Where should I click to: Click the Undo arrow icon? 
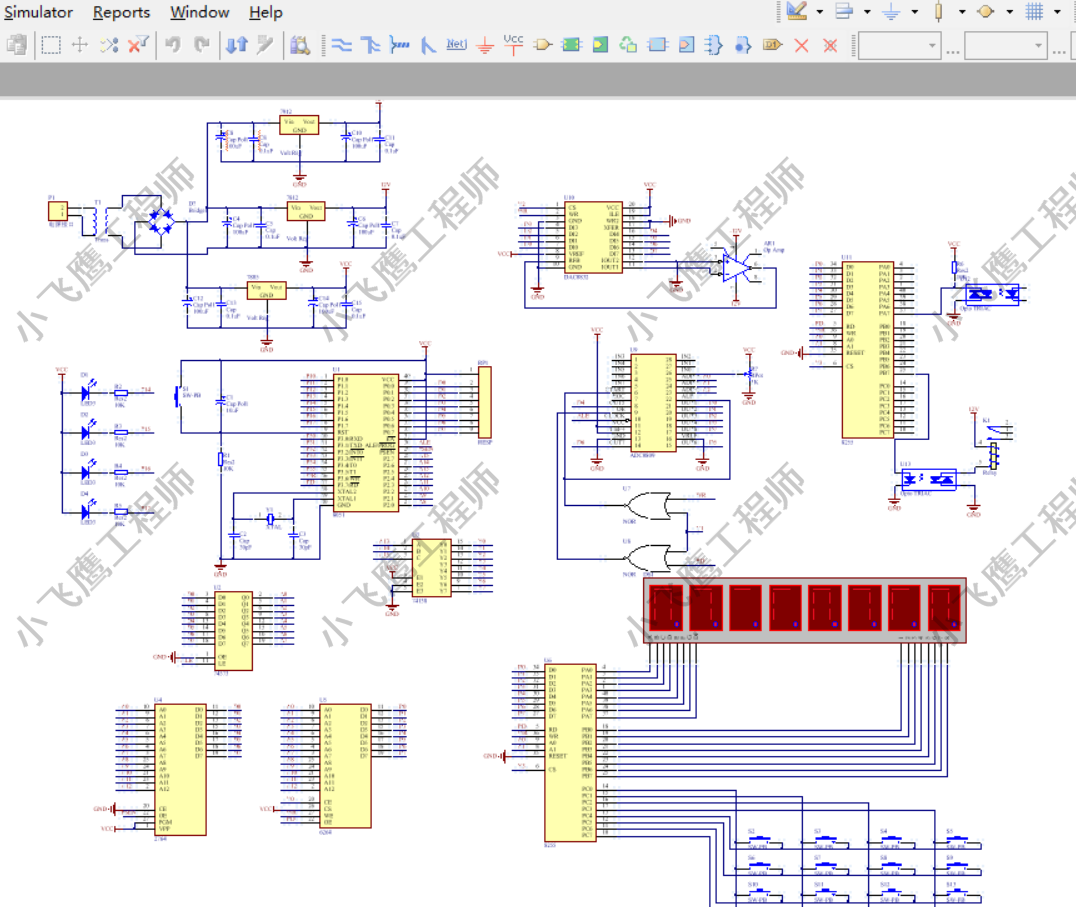[173, 45]
